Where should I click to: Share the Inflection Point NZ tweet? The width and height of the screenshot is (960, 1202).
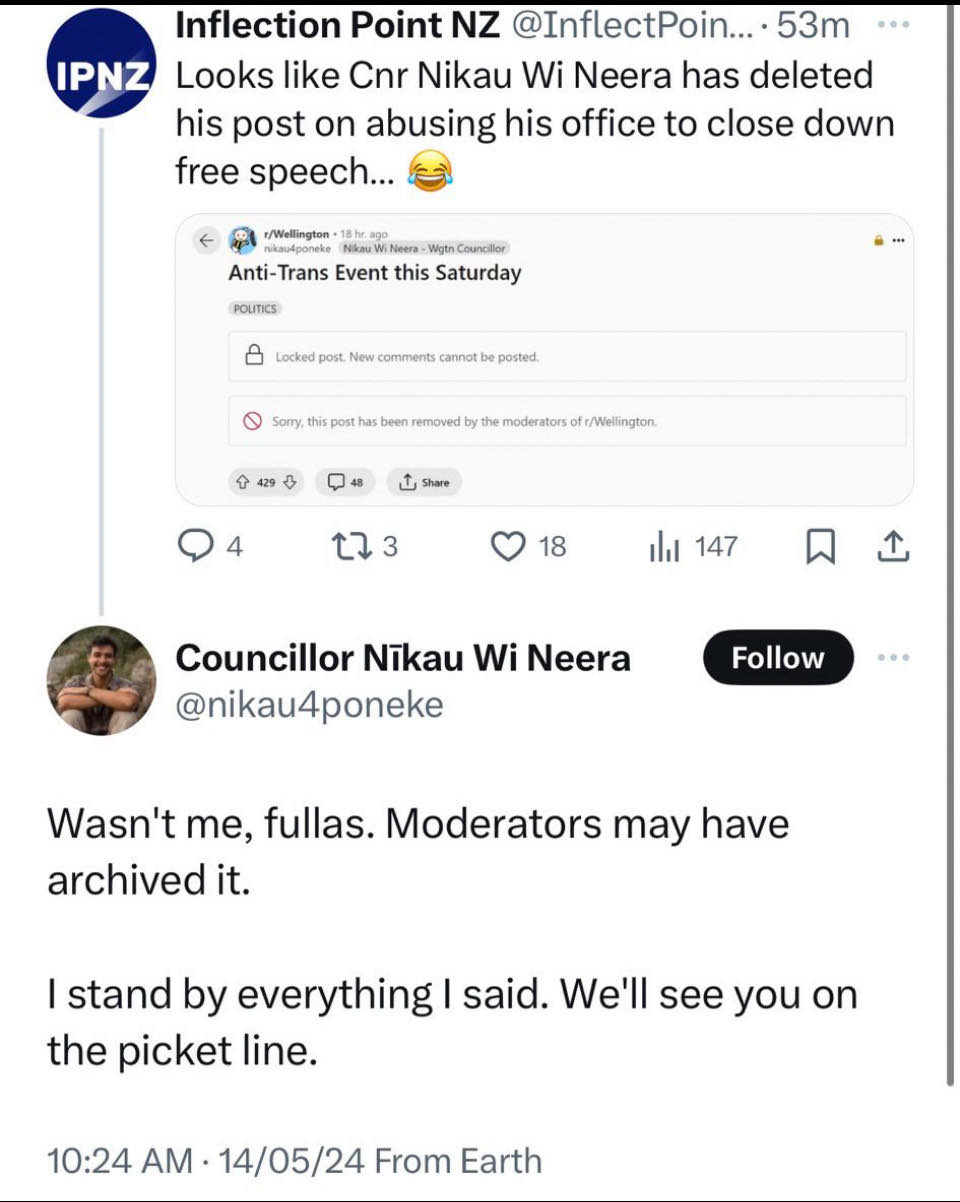pos(894,546)
